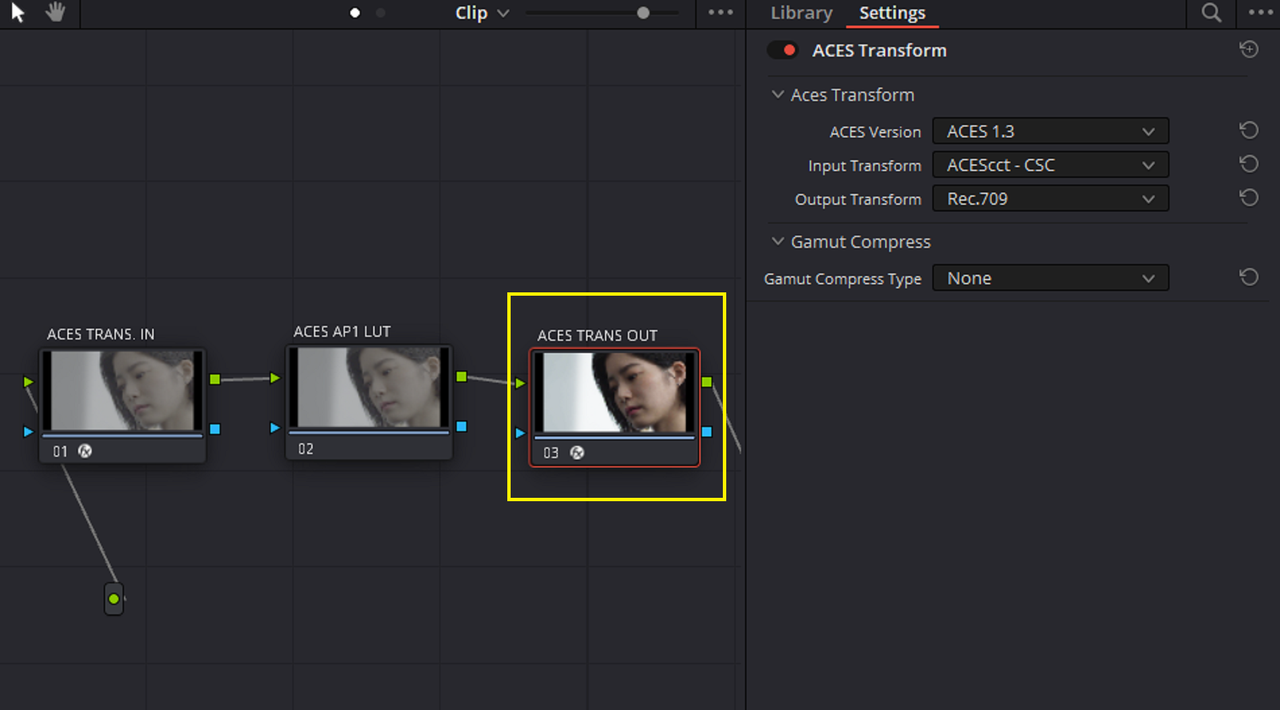Reset the Gamut Compress Type setting
The image size is (1280, 710).
(1248, 277)
